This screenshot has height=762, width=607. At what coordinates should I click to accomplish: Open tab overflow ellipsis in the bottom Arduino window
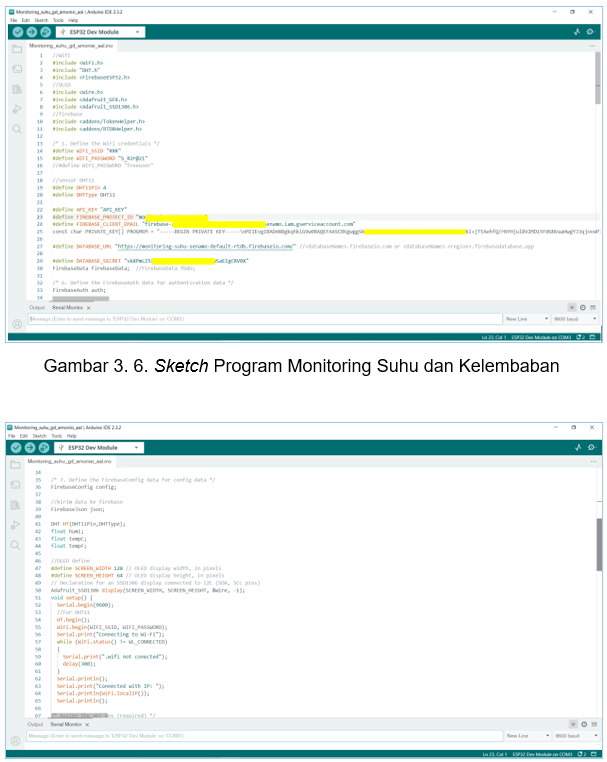(x=593, y=461)
